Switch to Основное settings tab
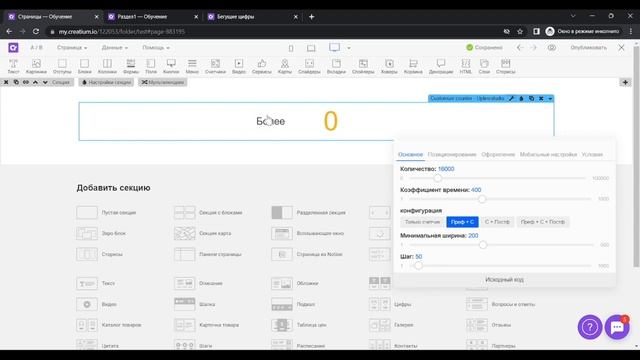The height and width of the screenshot is (360, 640). point(410,154)
